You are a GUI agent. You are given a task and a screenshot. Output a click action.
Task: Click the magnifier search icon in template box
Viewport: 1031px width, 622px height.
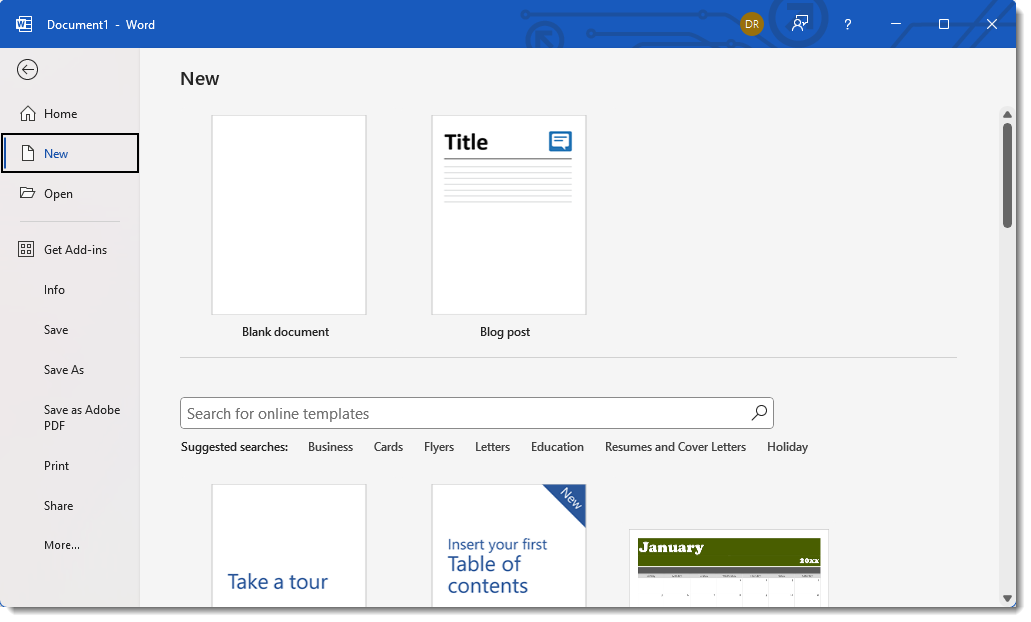pos(759,413)
